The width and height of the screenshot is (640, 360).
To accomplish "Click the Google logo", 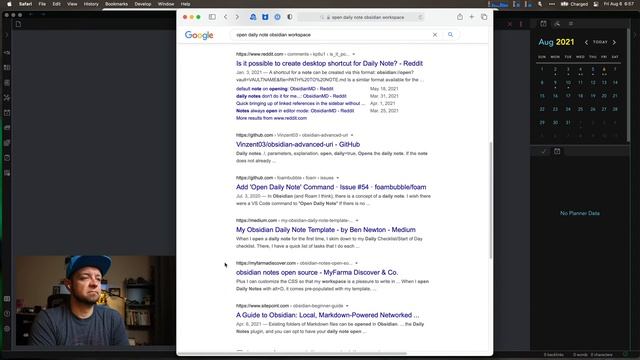I will pos(199,35).
